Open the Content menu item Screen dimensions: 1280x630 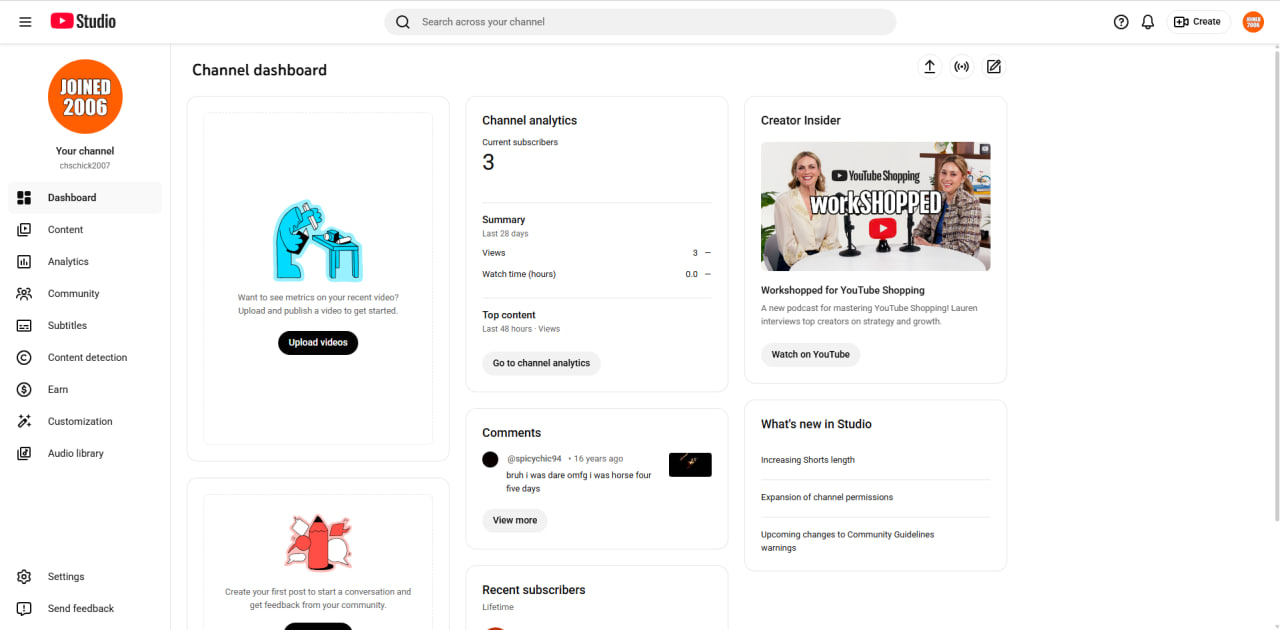[x=85, y=230]
